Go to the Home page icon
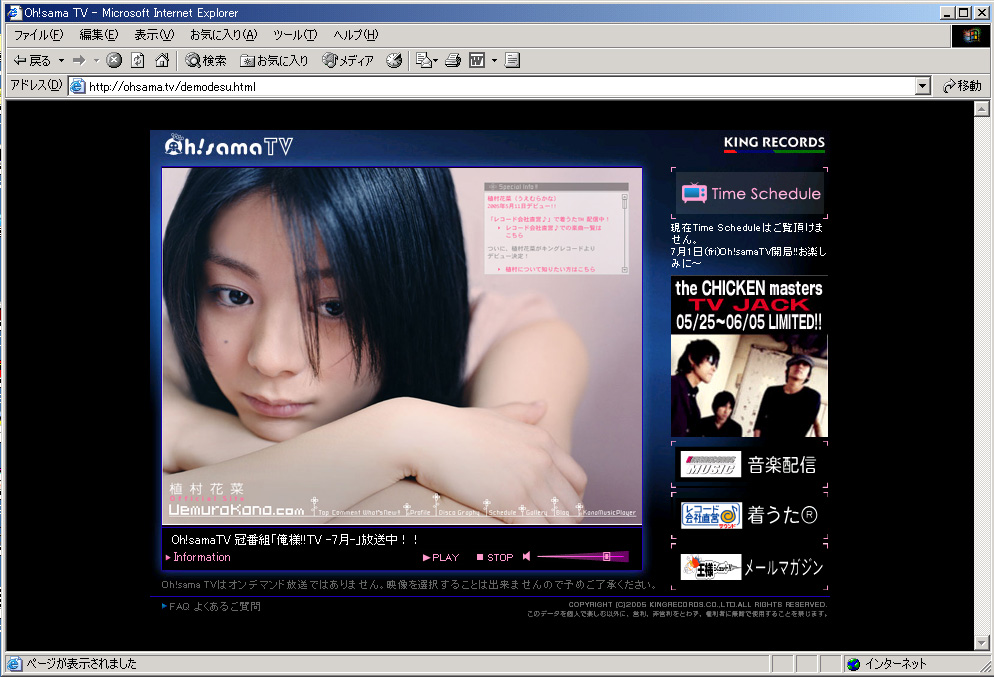Screen dimensions: 994x677 [161, 61]
